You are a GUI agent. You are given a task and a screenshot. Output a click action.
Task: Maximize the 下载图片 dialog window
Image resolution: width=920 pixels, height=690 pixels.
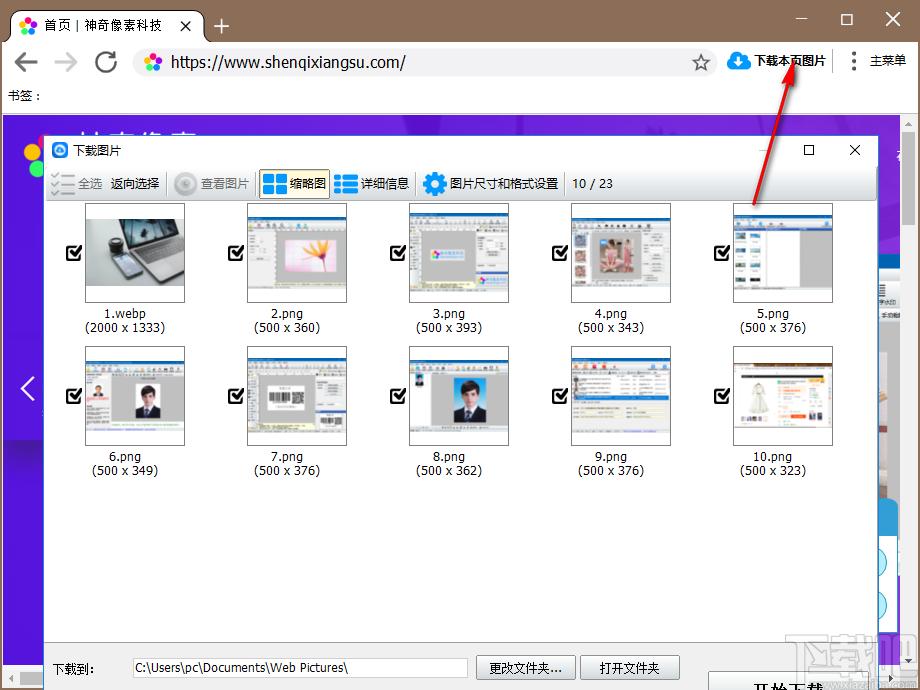[809, 150]
